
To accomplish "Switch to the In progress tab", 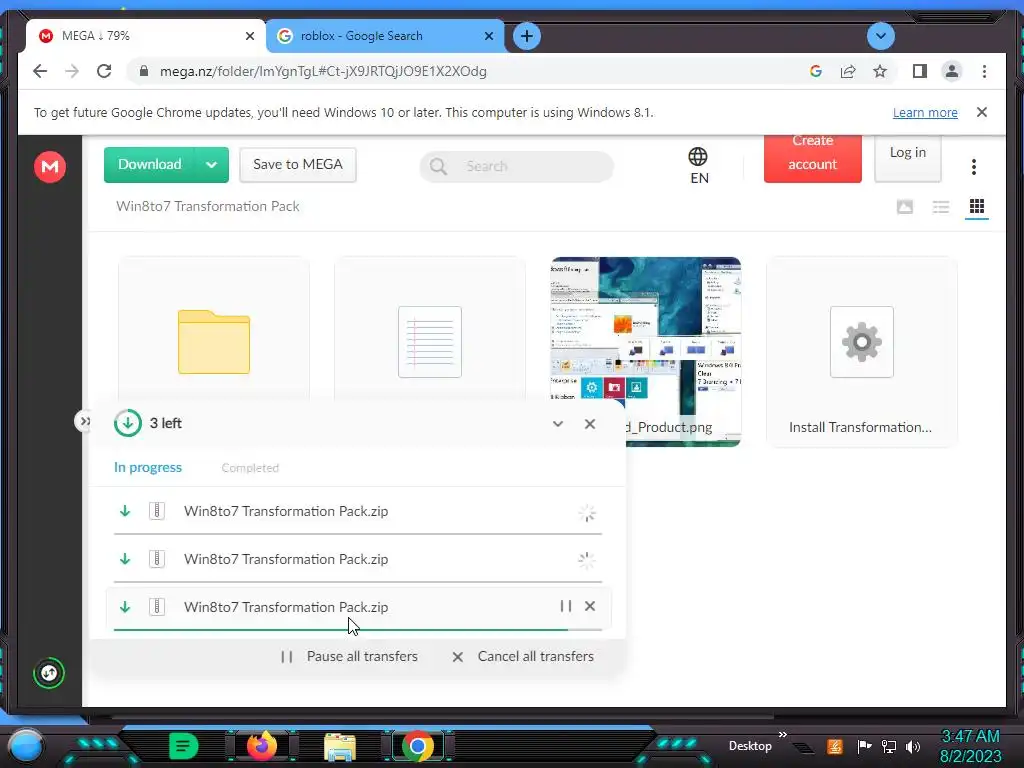I will click(x=148, y=468).
